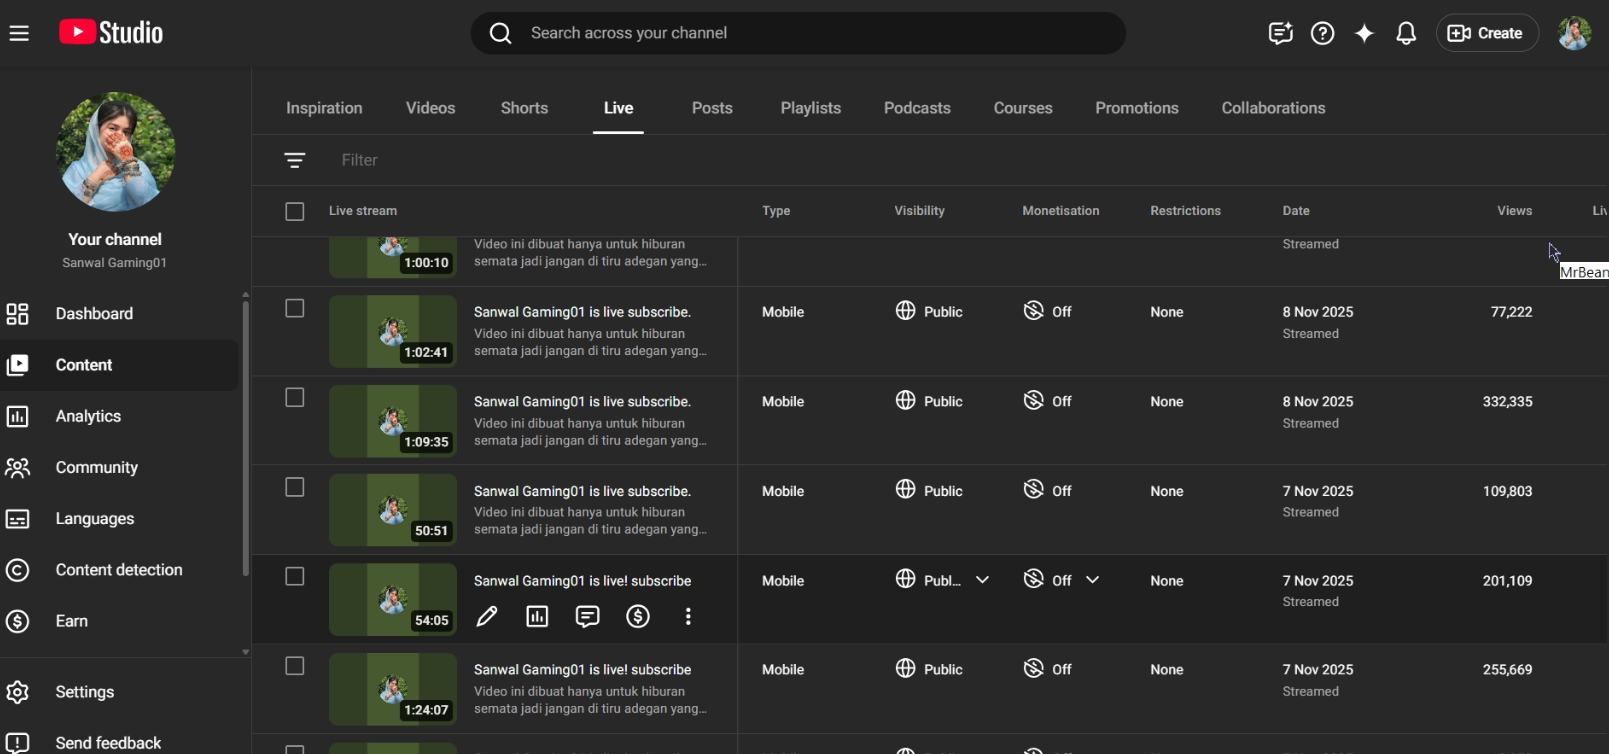Open the hamburger navigation menu
Viewport: 1609px width, 754px height.
[x=19, y=33]
